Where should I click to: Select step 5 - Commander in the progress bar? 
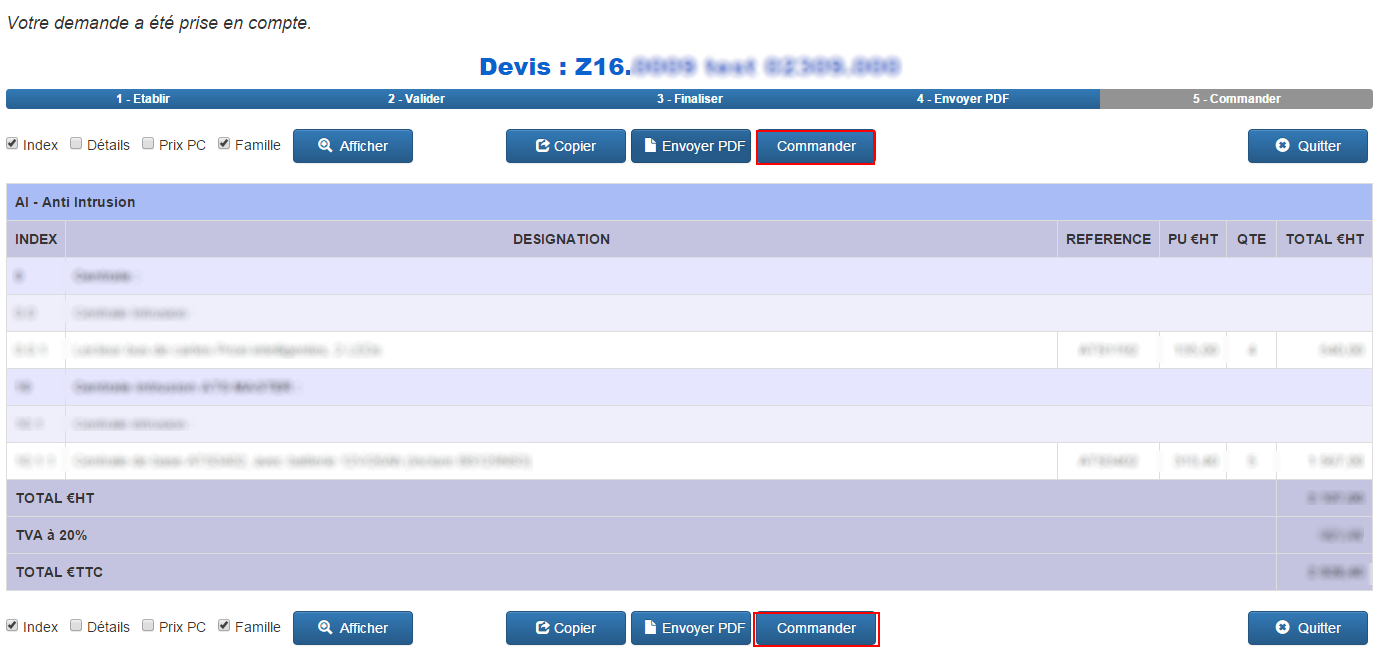pyautogui.click(x=1236, y=99)
